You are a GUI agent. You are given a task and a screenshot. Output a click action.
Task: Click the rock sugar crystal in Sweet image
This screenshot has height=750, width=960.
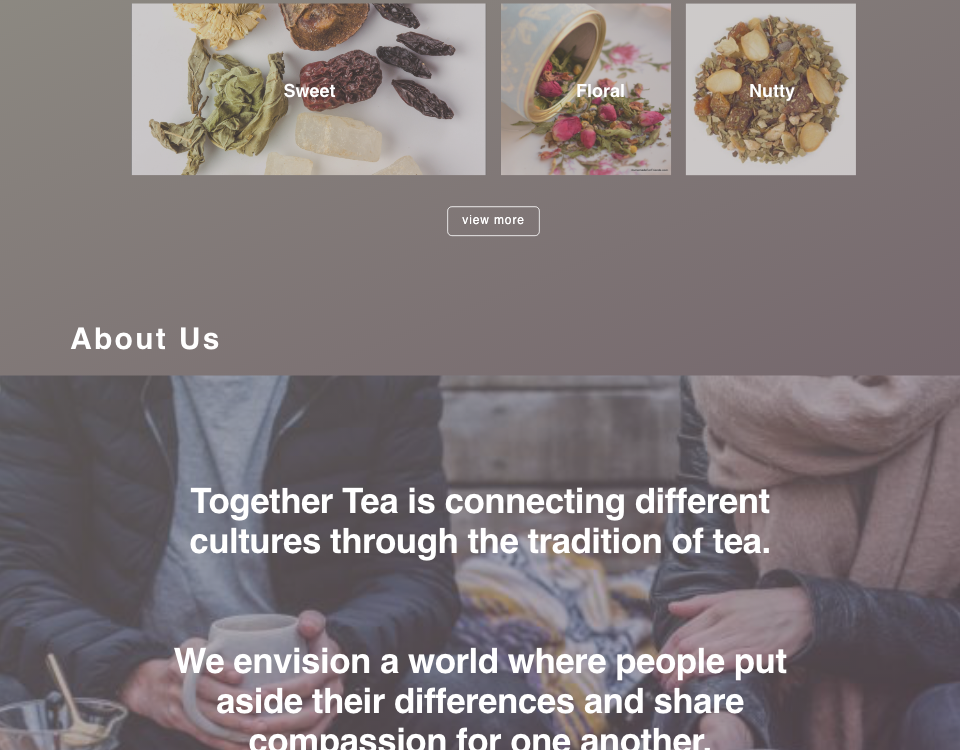339,136
